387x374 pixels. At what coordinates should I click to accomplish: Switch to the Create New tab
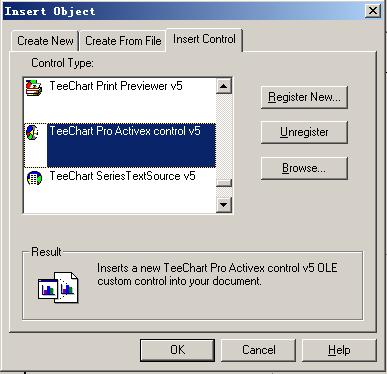coord(45,41)
